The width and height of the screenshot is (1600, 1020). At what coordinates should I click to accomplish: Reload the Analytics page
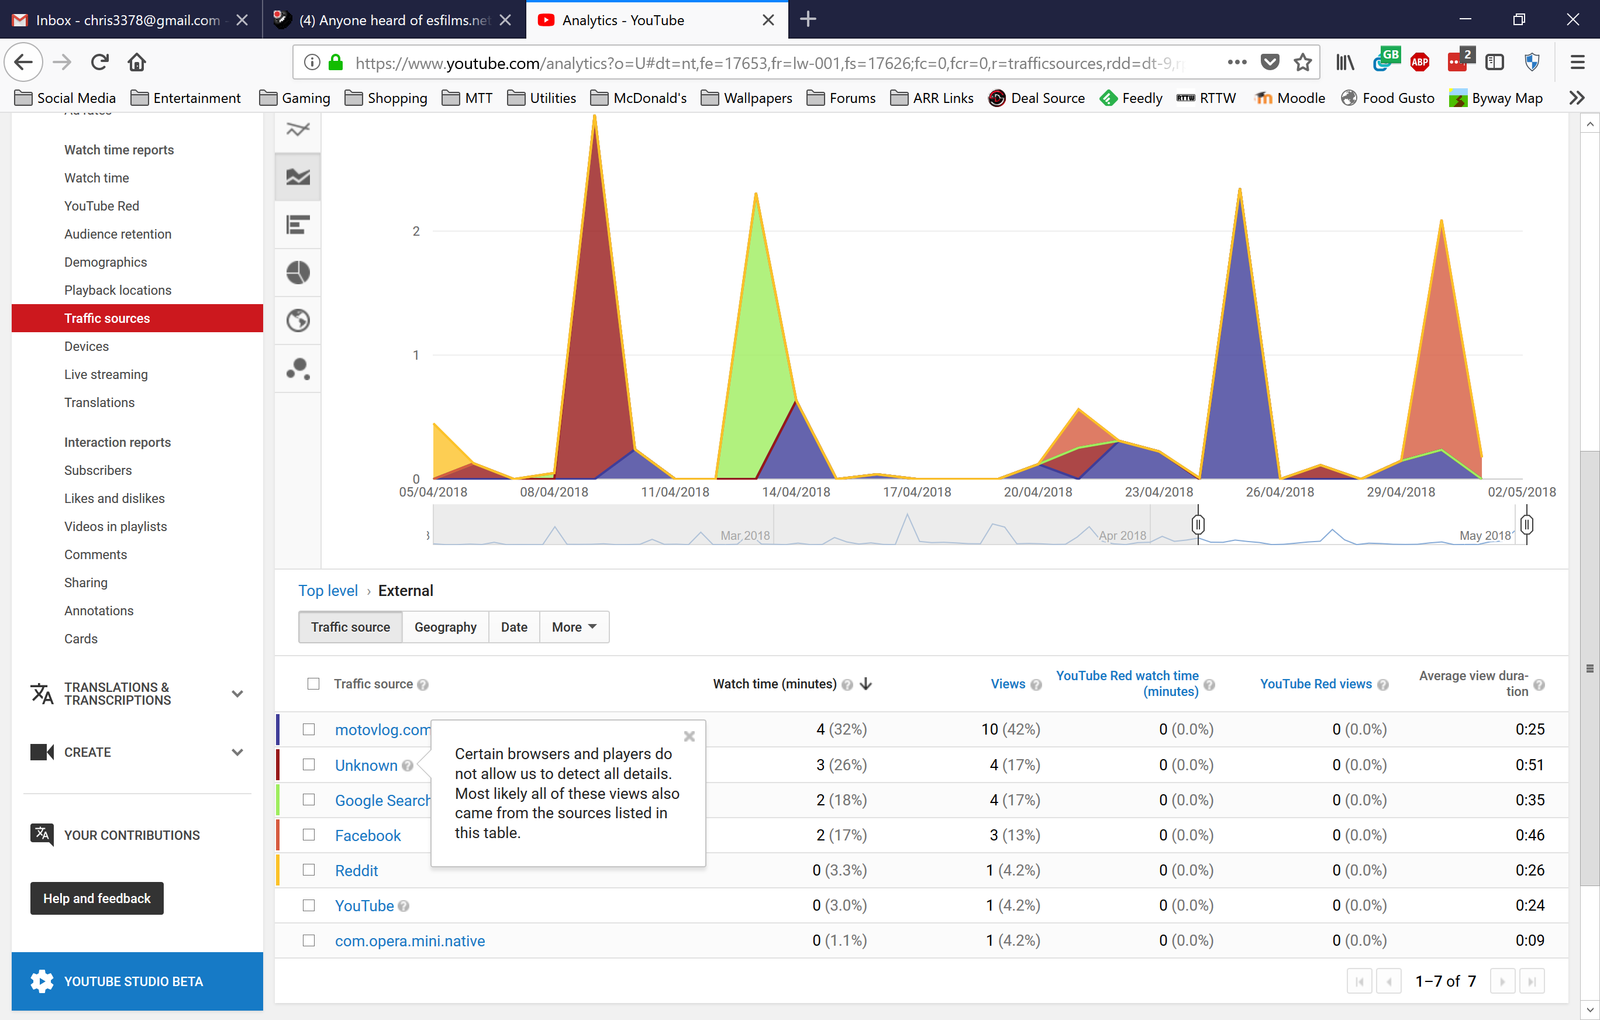tap(99, 62)
